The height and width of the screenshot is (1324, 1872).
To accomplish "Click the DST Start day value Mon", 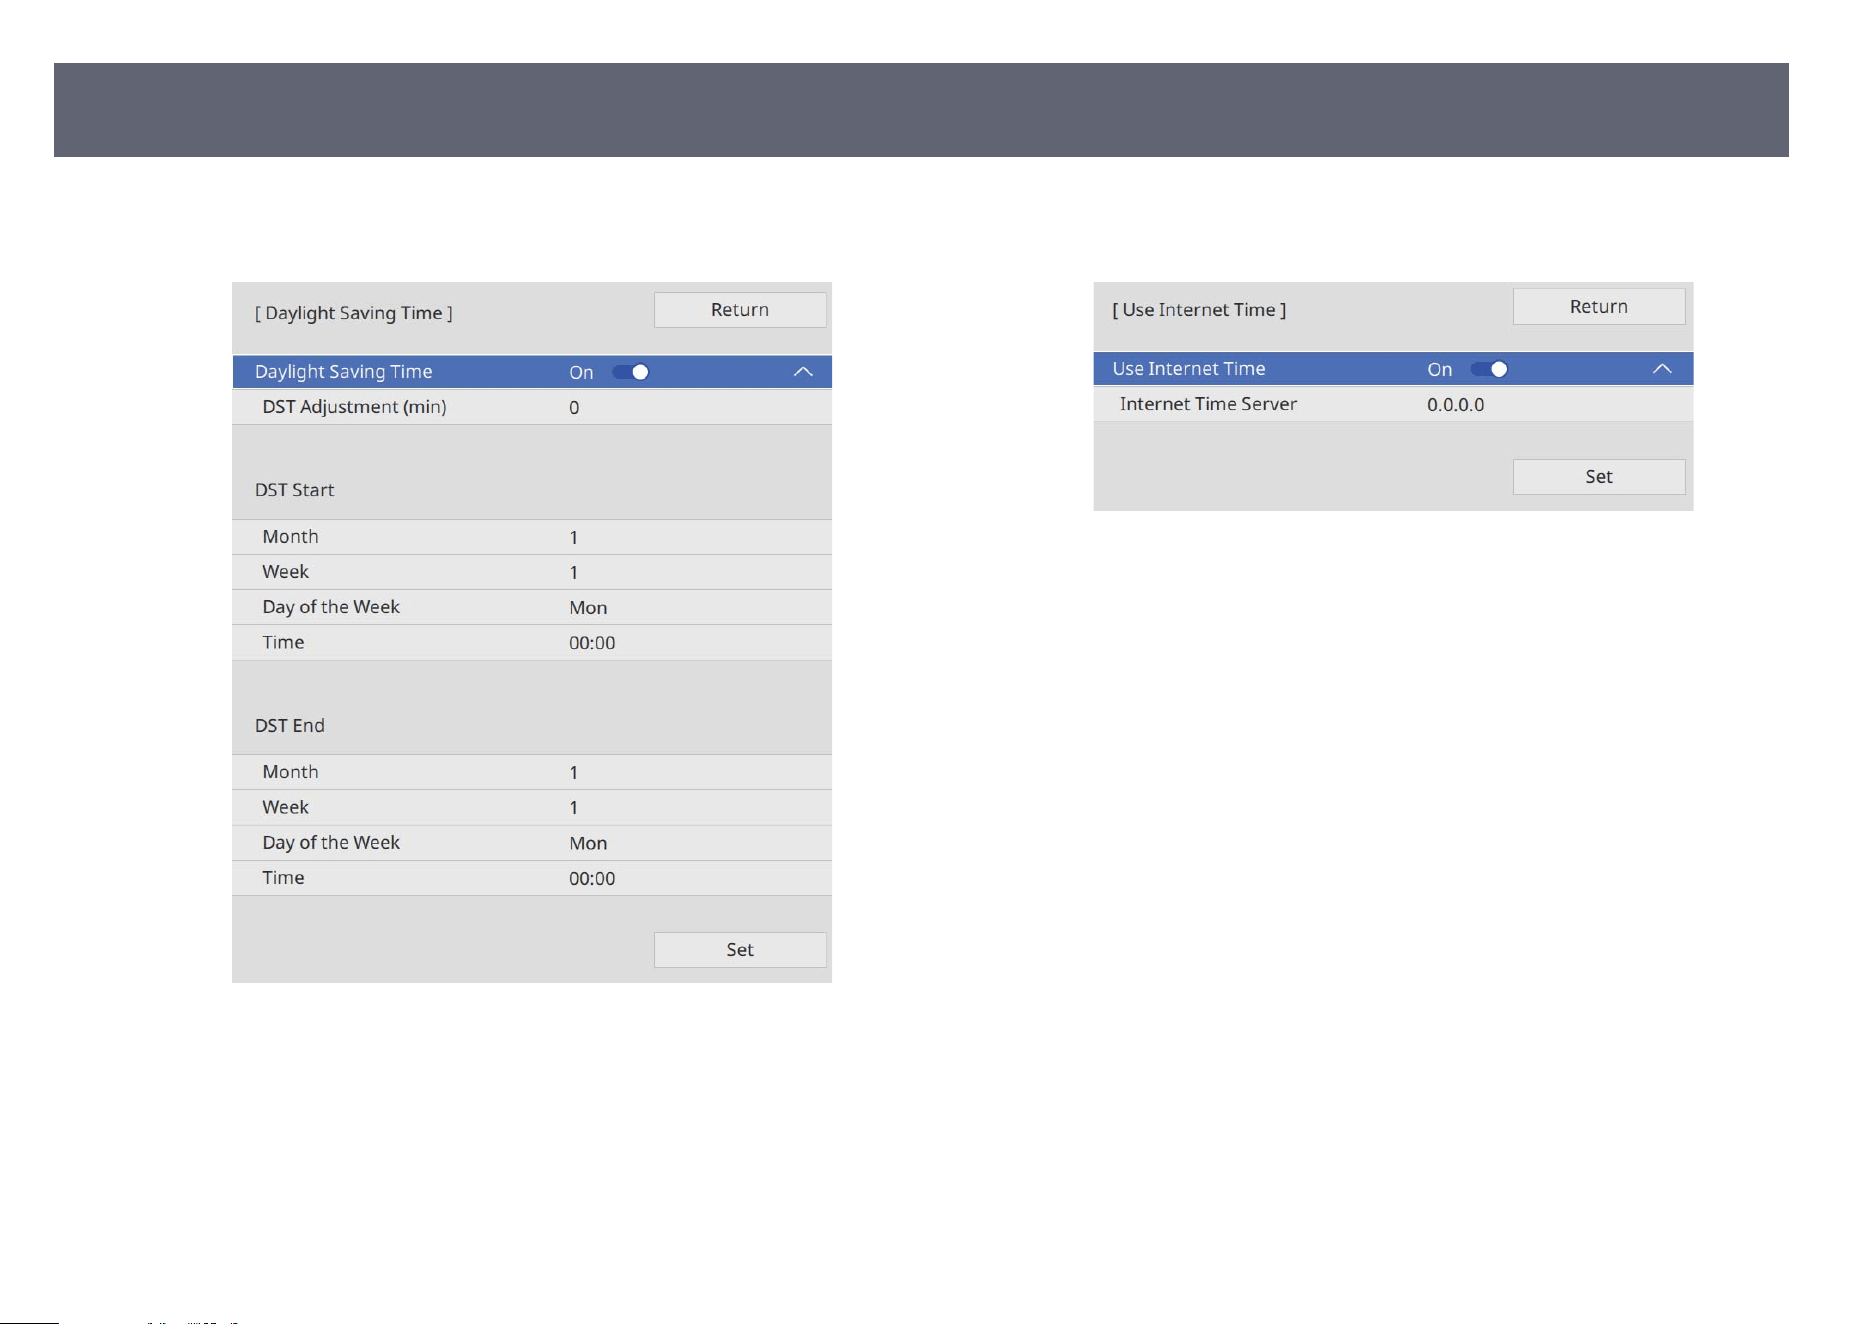I will [588, 608].
